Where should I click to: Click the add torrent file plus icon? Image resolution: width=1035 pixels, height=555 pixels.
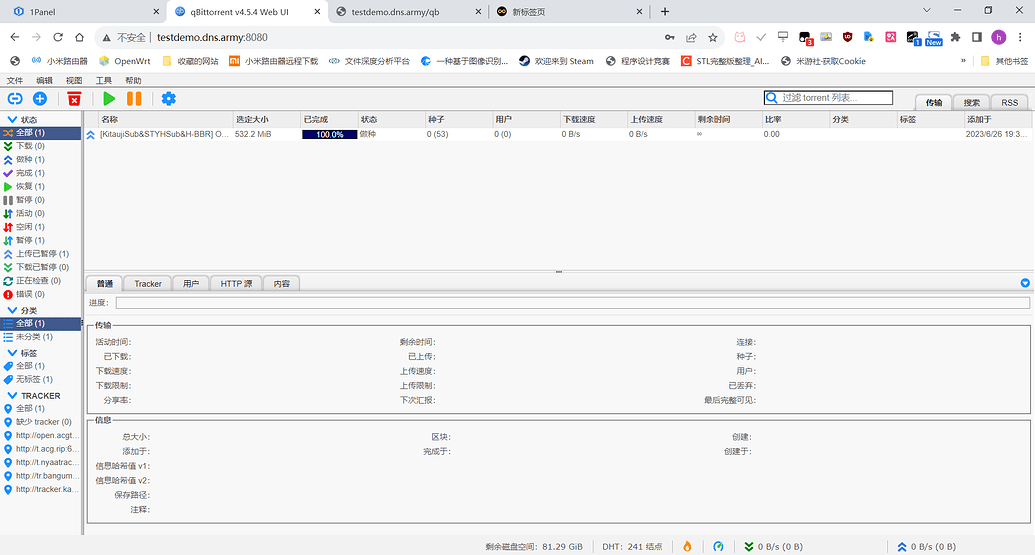click(40, 98)
